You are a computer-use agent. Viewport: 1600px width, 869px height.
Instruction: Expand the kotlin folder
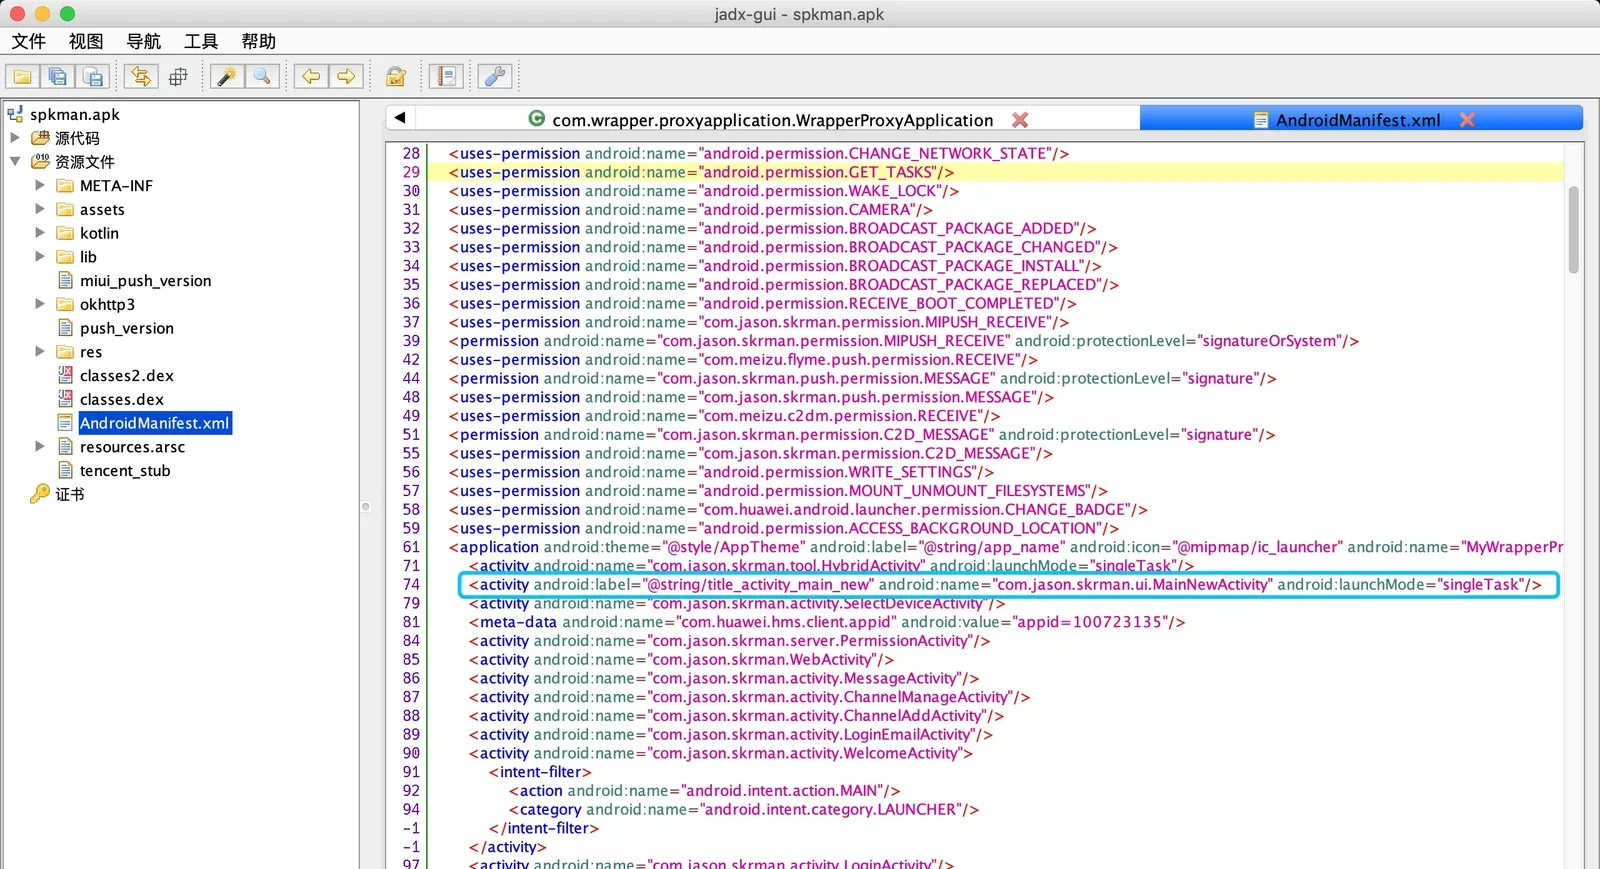[40, 233]
